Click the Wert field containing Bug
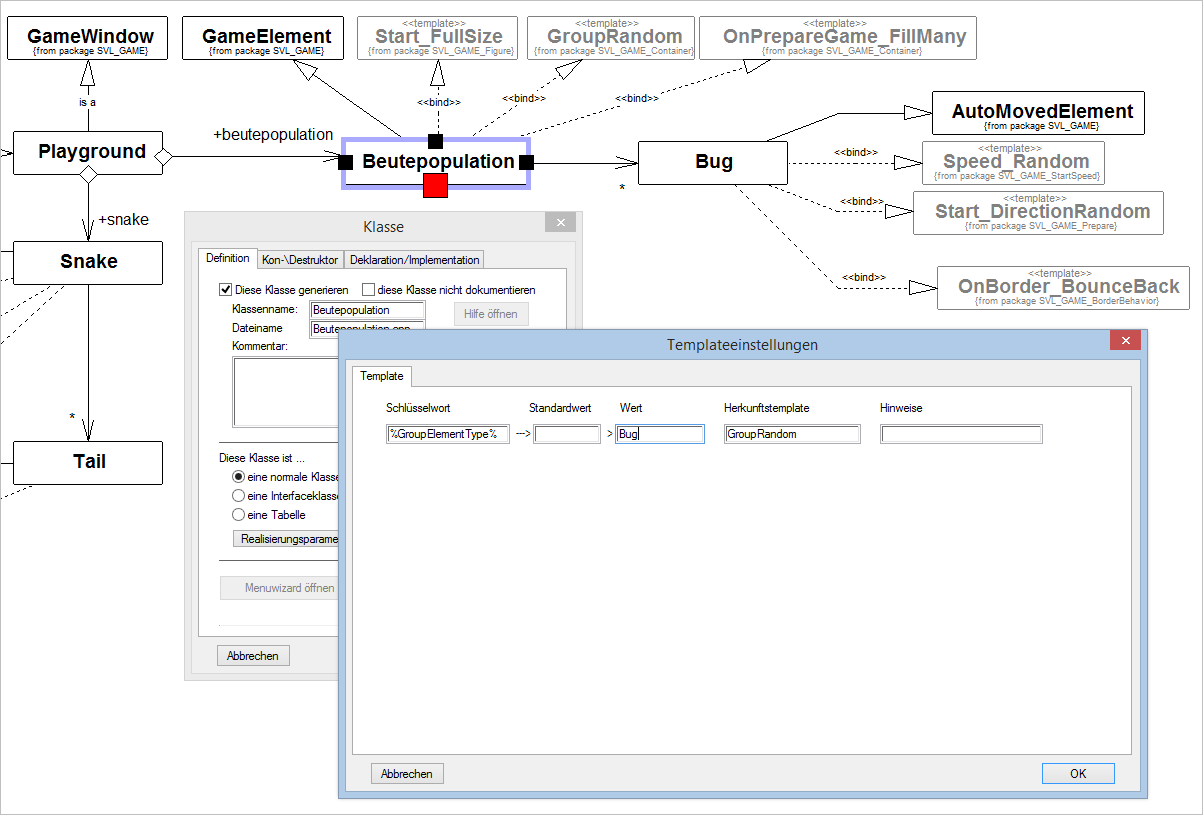This screenshot has height=815, width=1203. pyautogui.click(x=660, y=434)
